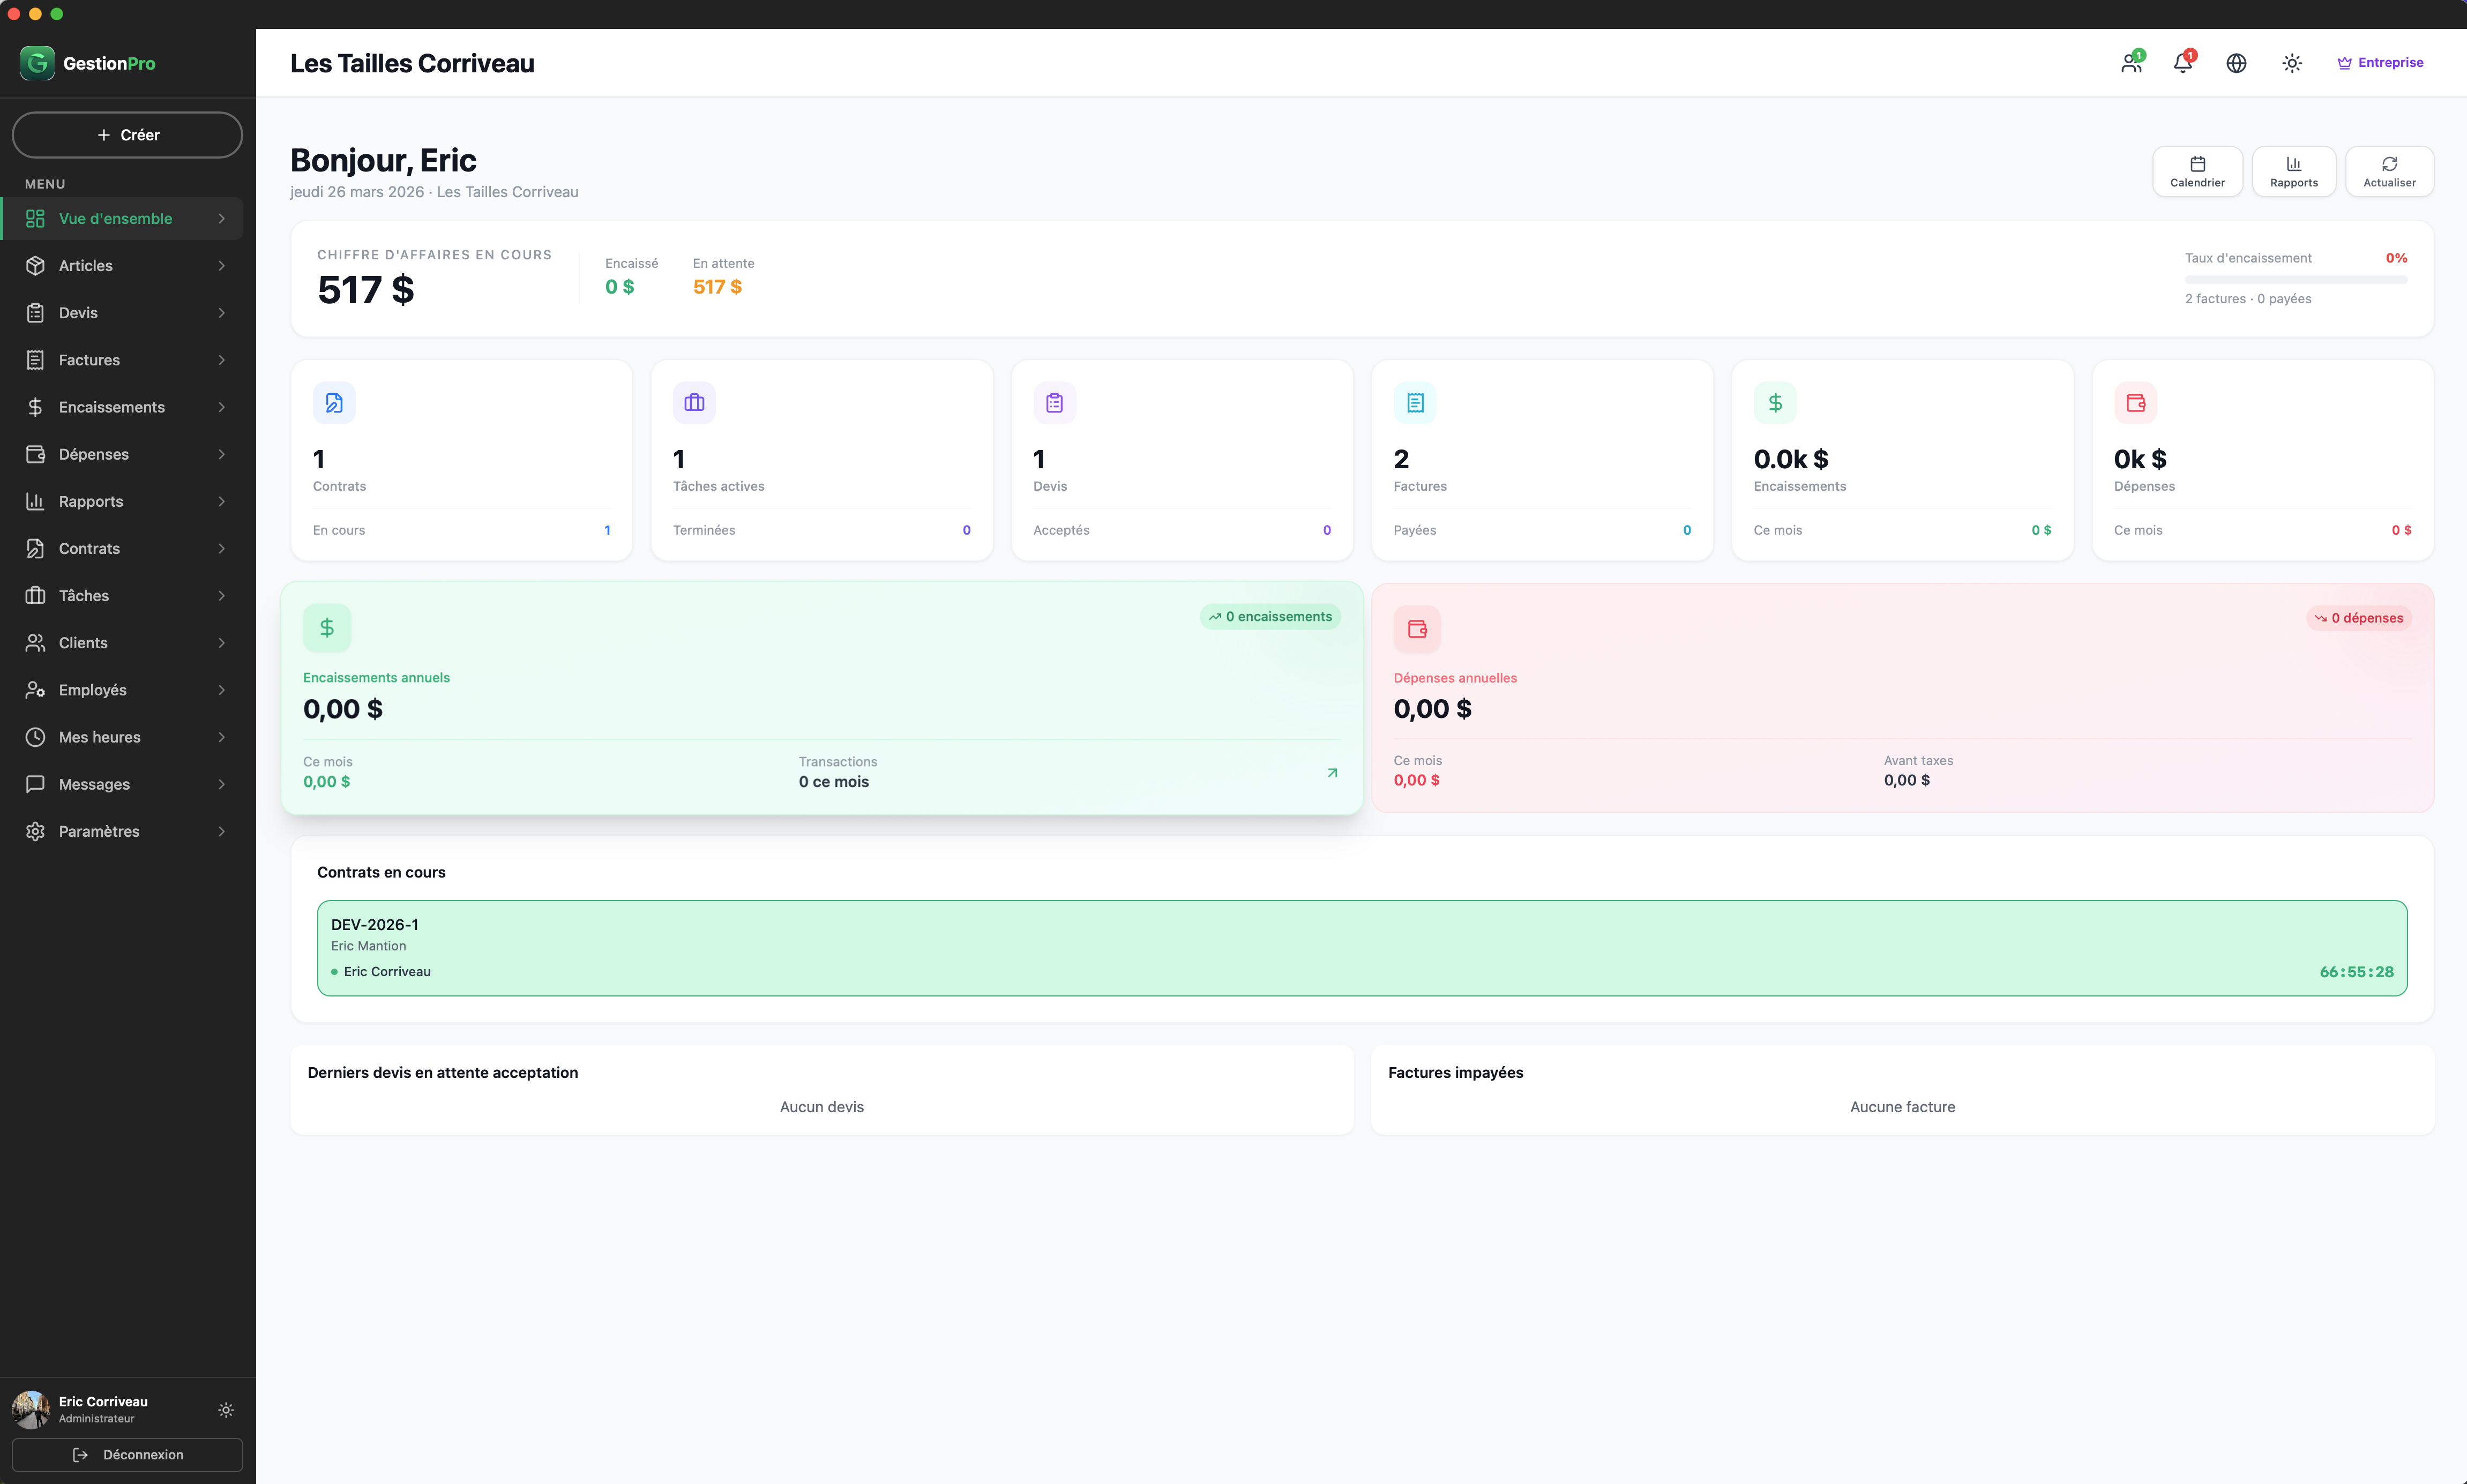Click the Employés icon in sidebar
This screenshot has width=2467, height=1484.
(35, 690)
